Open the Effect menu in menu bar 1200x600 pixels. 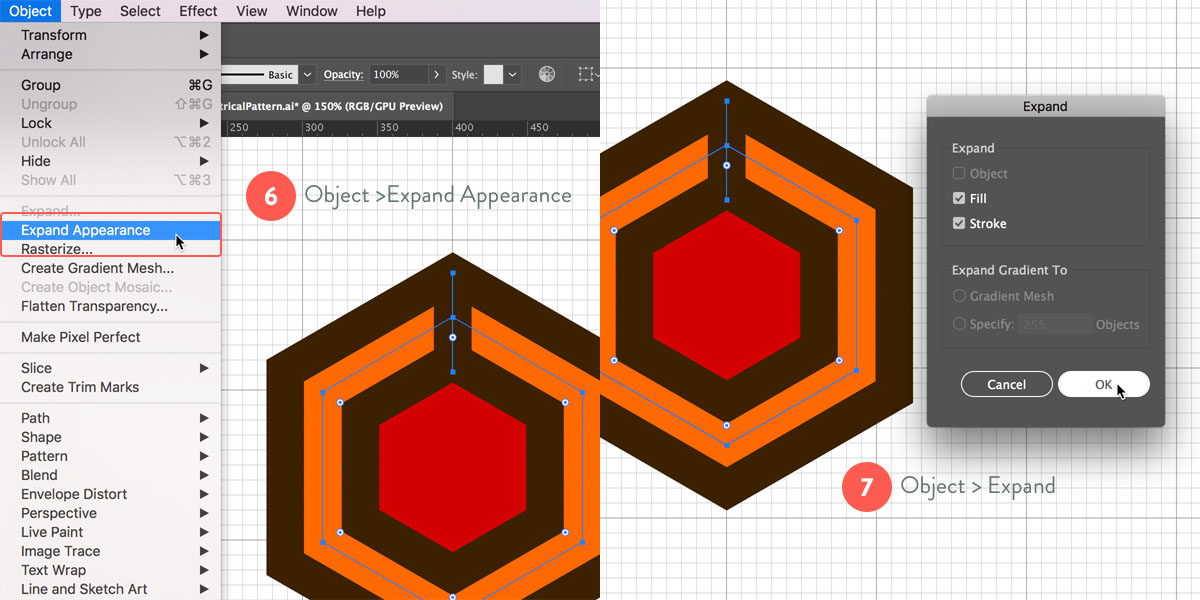(x=198, y=11)
